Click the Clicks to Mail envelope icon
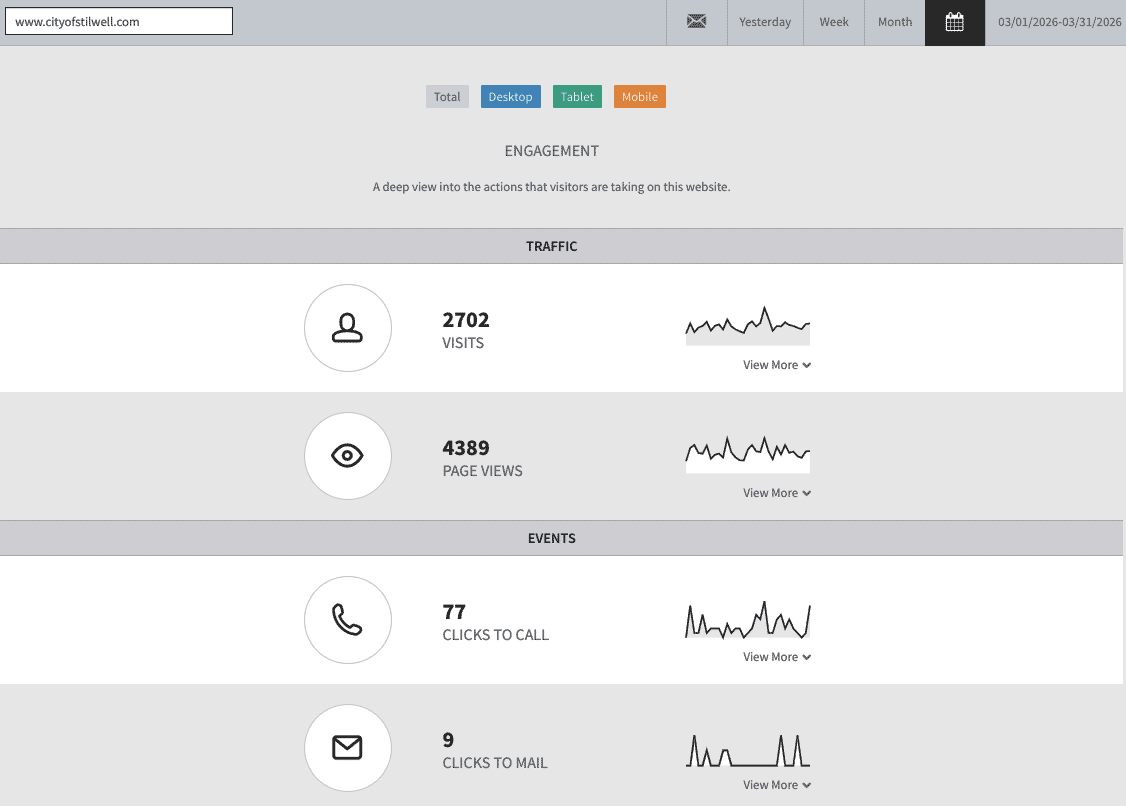The image size is (1126, 806). (348, 747)
